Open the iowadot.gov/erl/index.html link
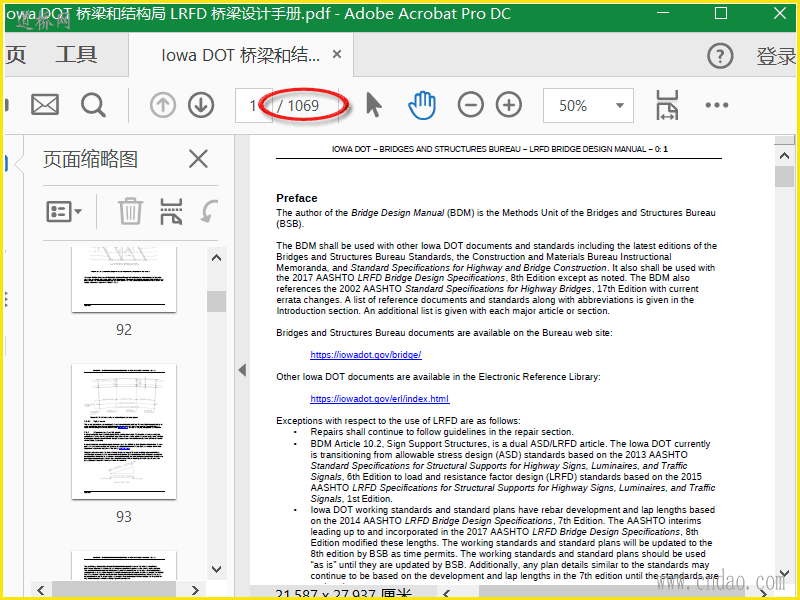800x600 pixels. click(x=380, y=398)
